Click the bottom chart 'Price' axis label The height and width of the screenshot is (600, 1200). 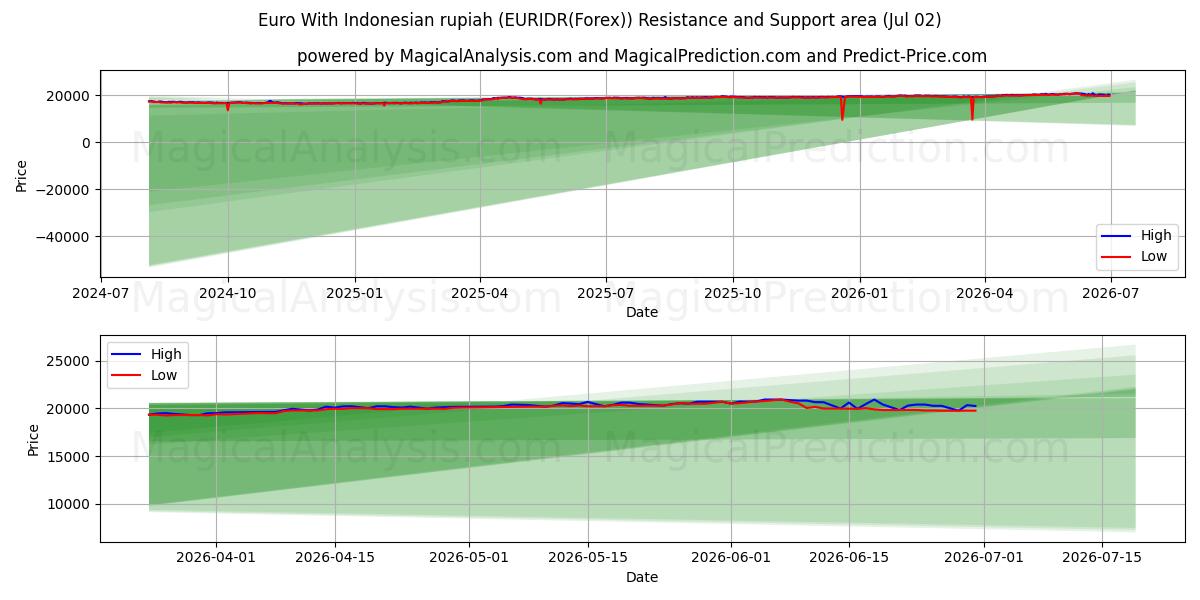34,439
